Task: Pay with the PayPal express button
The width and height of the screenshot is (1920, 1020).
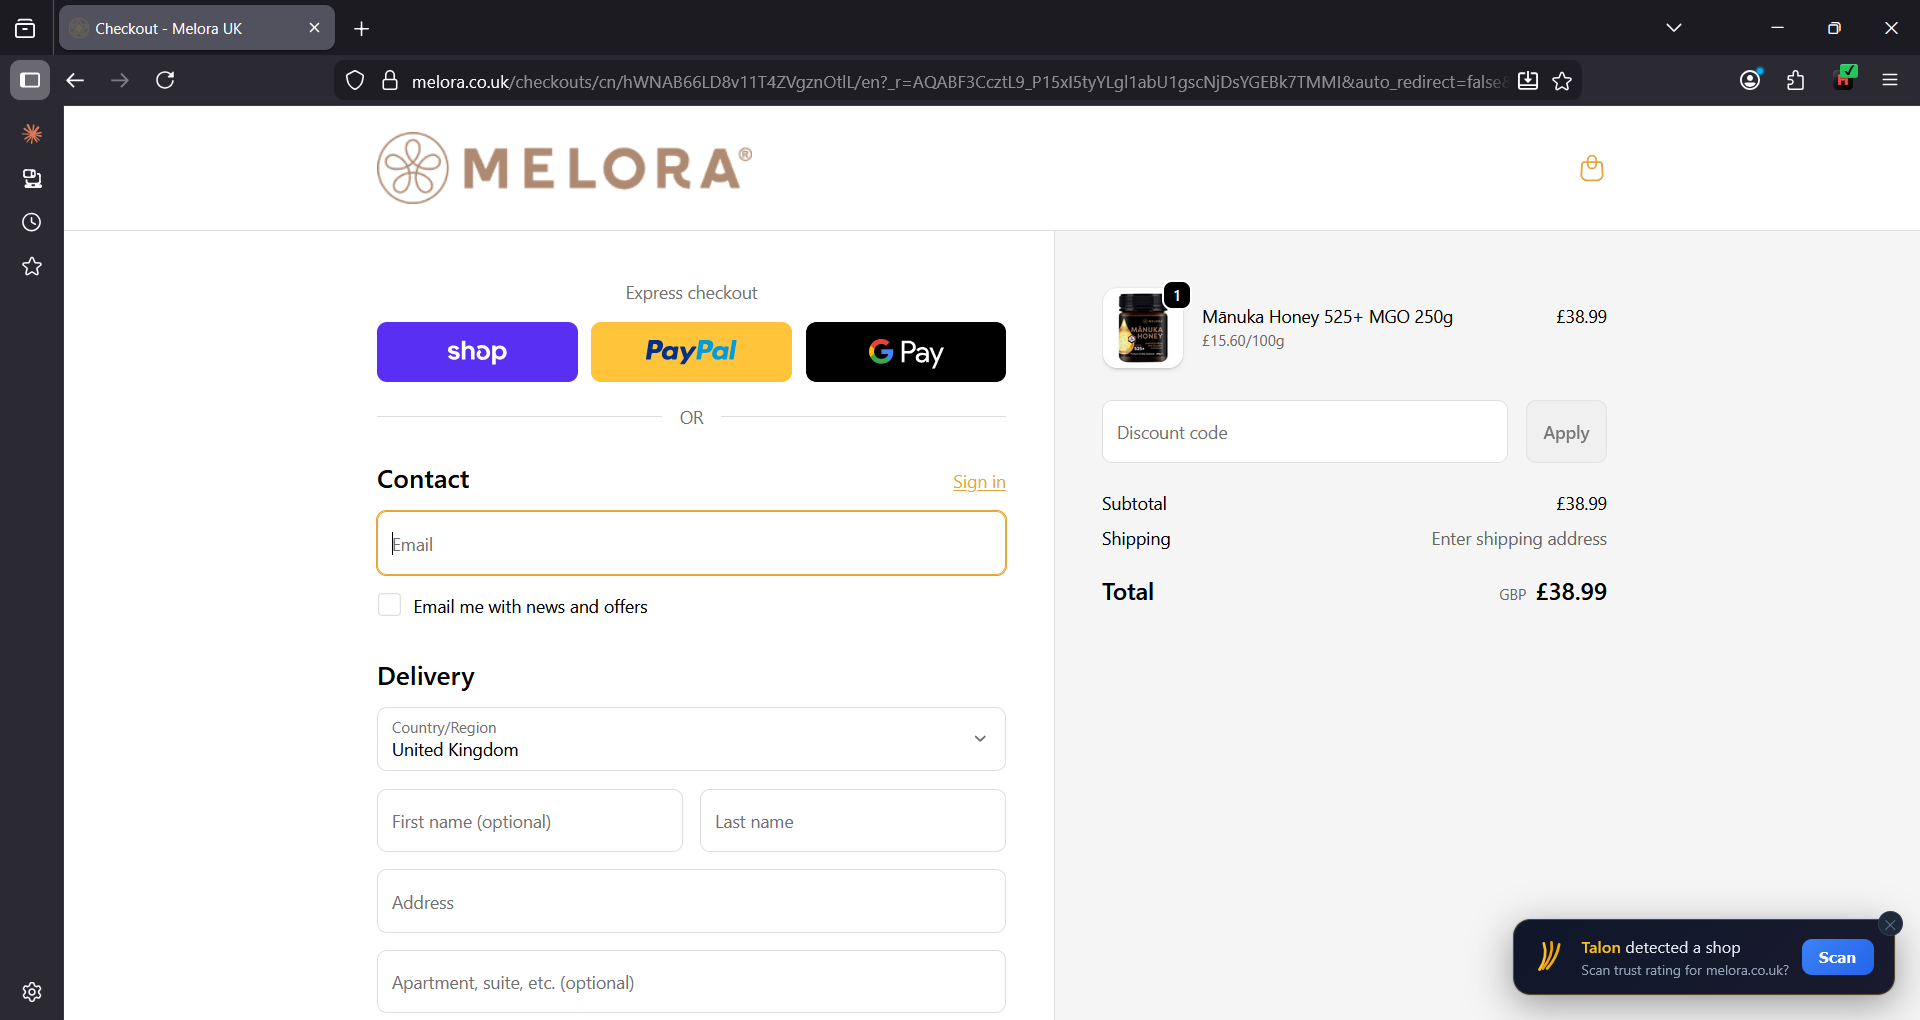Action: pyautogui.click(x=691, y=352)
